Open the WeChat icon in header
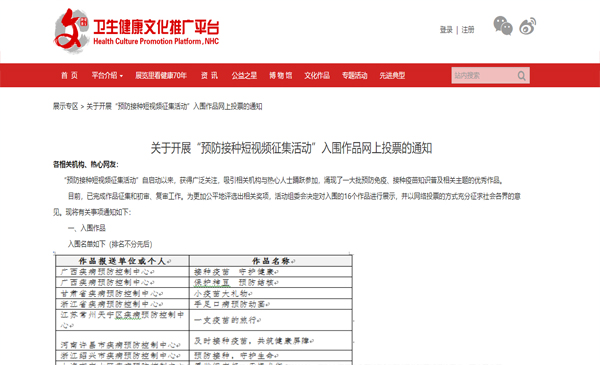 (x=503, y=26)
